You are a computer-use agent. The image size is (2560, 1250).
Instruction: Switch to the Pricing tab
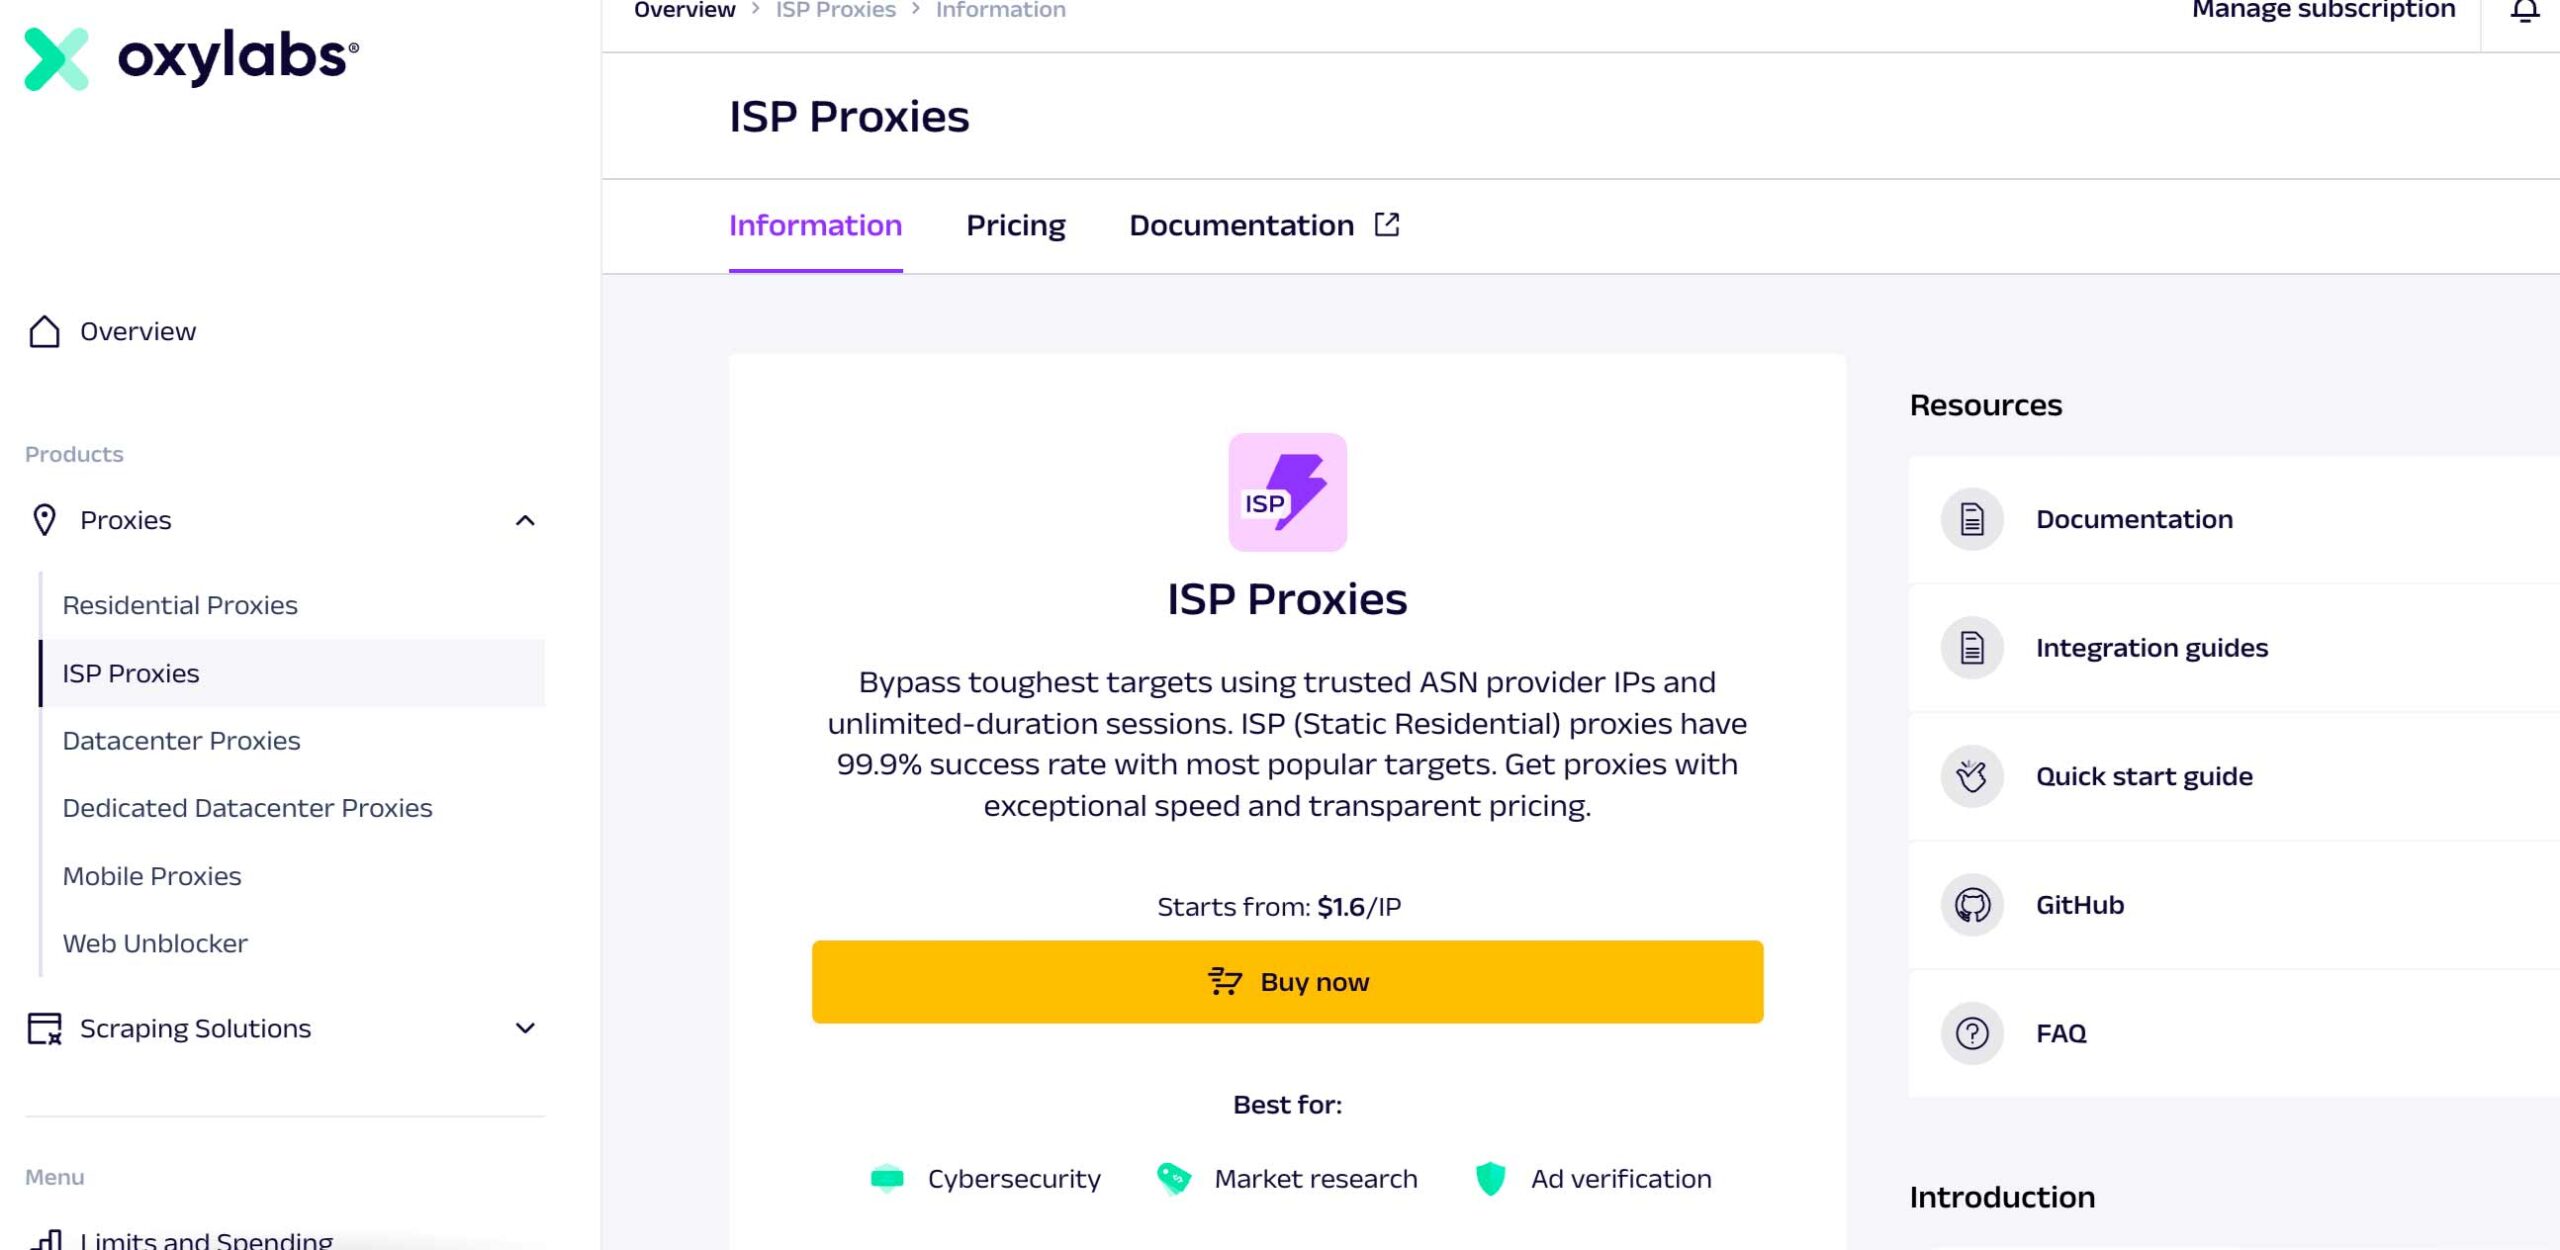click(1015, 226)
